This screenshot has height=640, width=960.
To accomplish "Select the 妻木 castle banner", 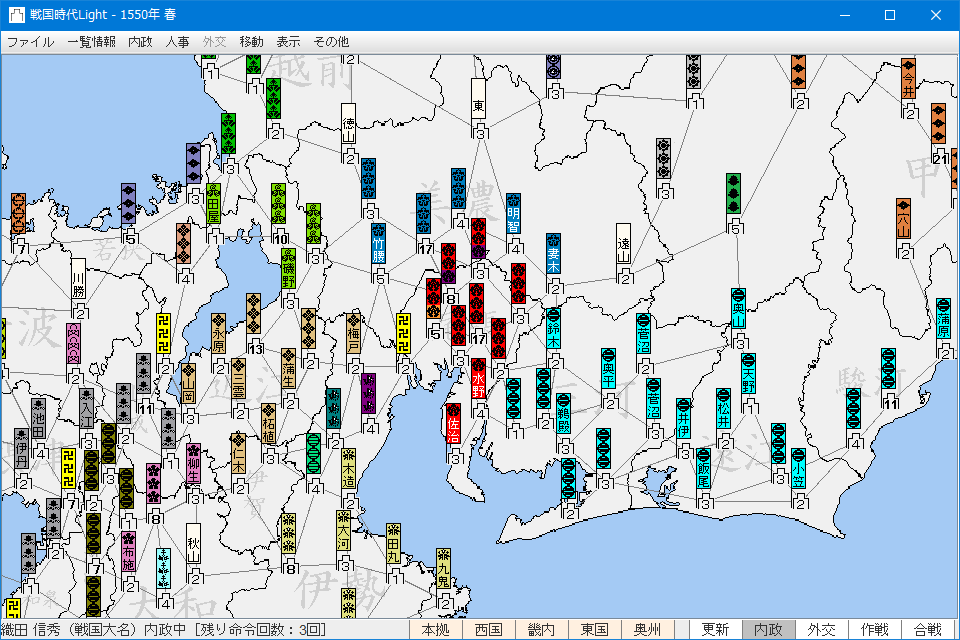I will pos(553,254).
